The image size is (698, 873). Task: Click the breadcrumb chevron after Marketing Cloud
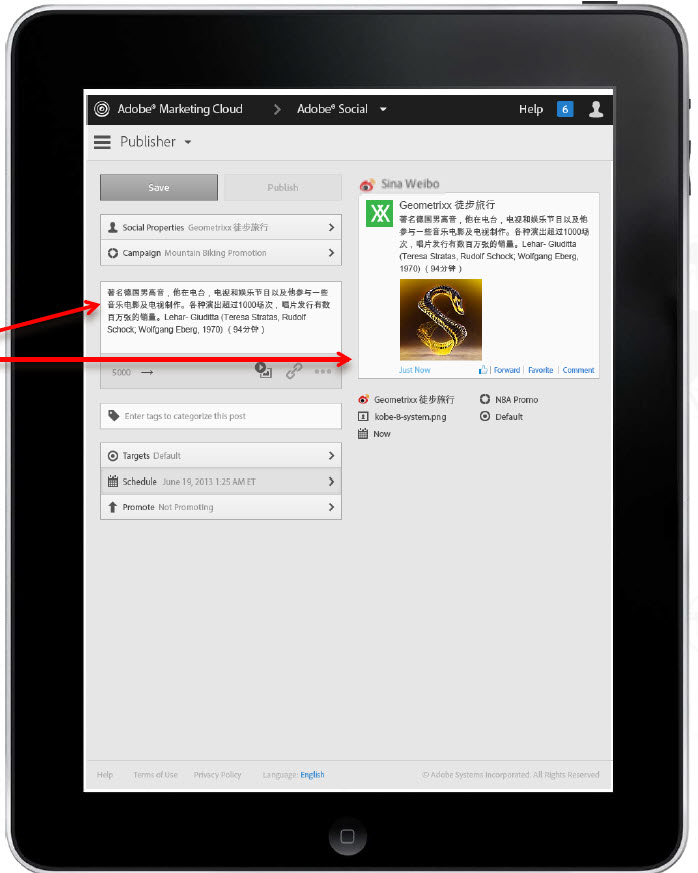click(x=277, y=109)
